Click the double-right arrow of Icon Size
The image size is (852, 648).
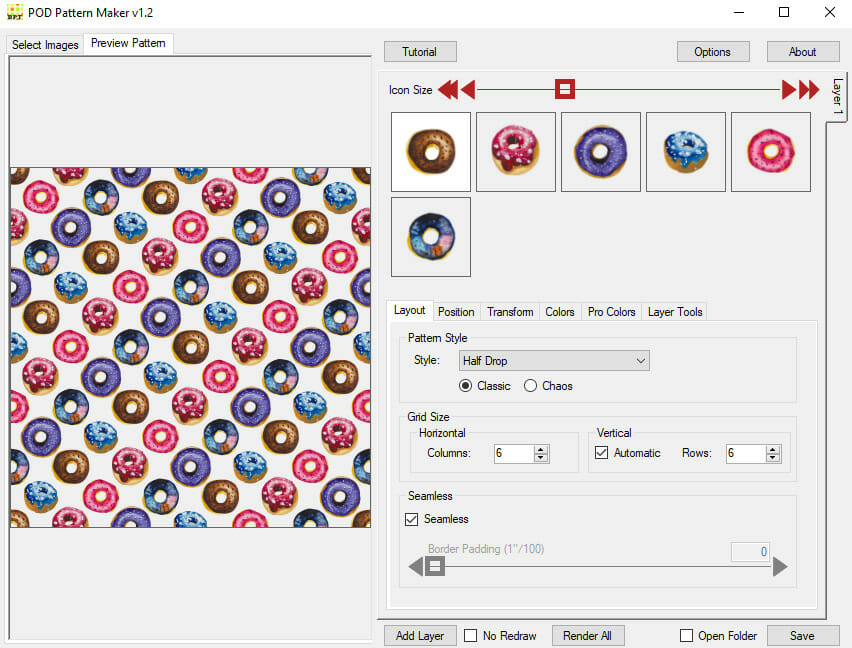pos(809,90)
